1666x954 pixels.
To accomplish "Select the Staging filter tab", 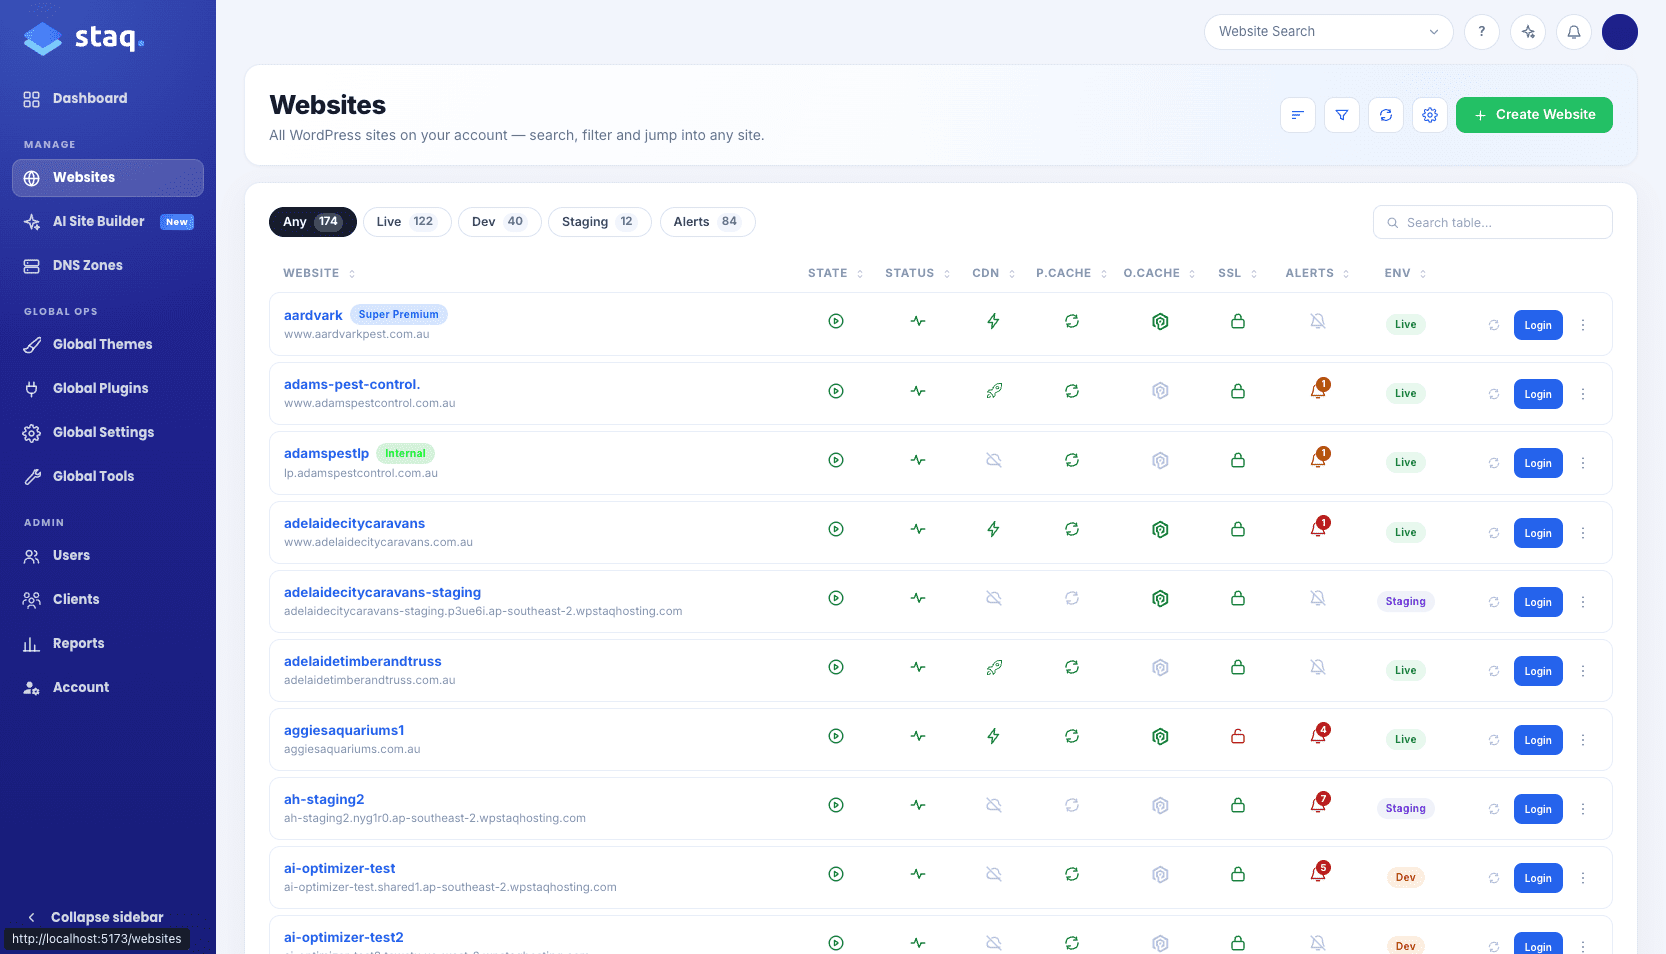I will click(x=599, y=222).
